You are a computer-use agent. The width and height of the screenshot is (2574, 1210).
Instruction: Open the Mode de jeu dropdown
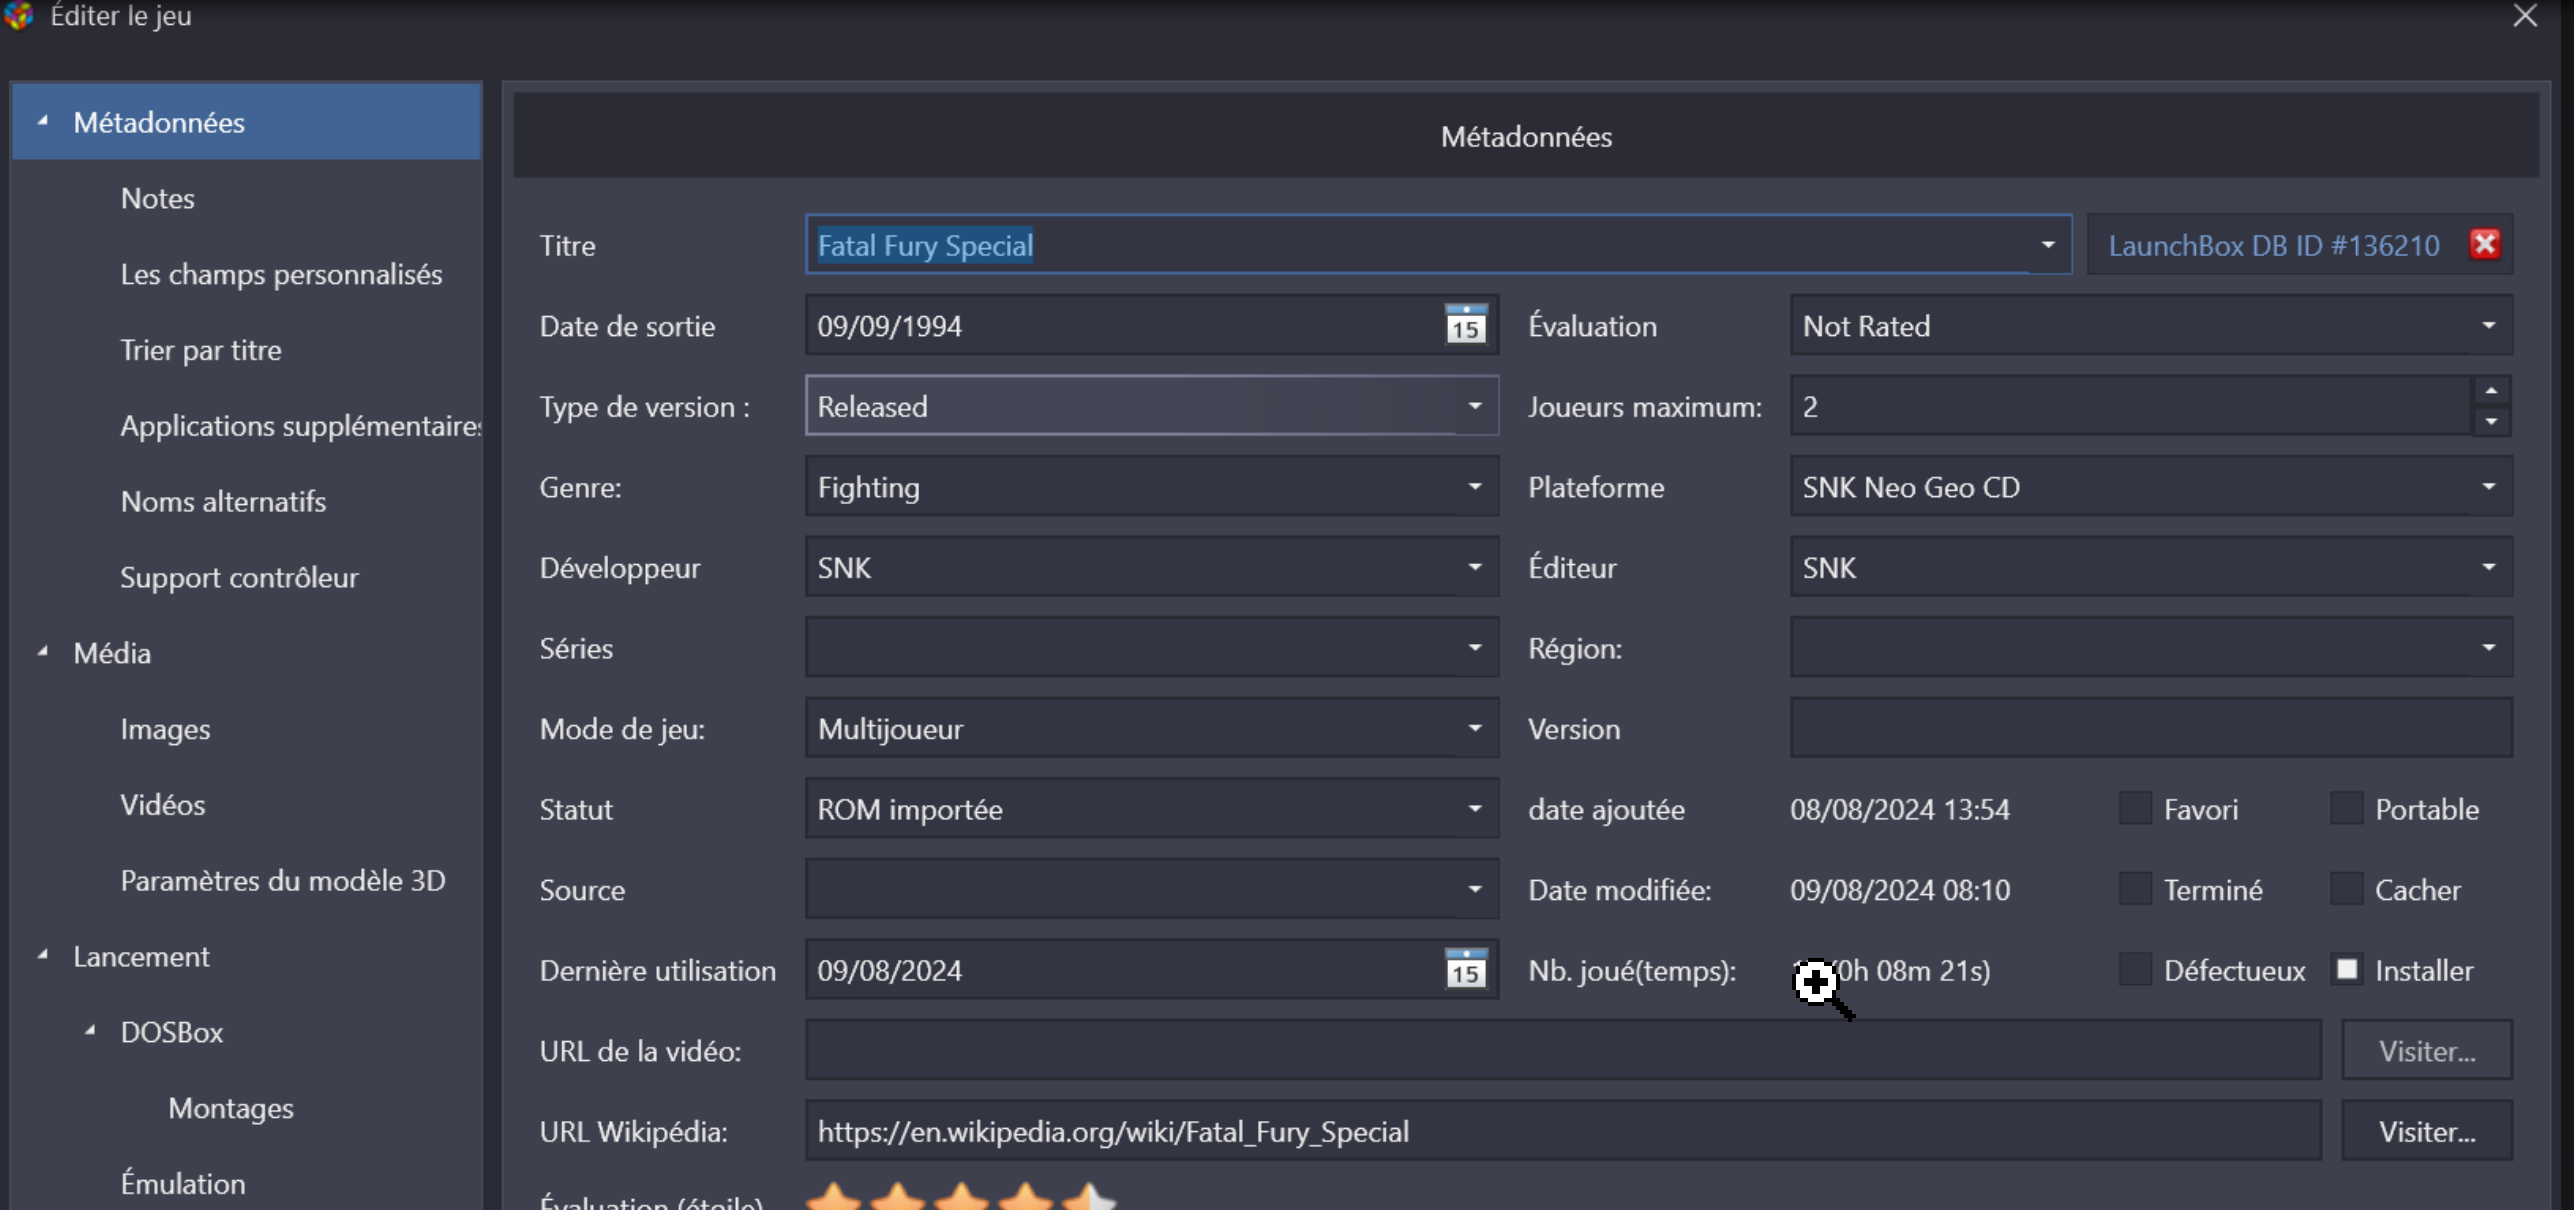[x=1474, y=728]
